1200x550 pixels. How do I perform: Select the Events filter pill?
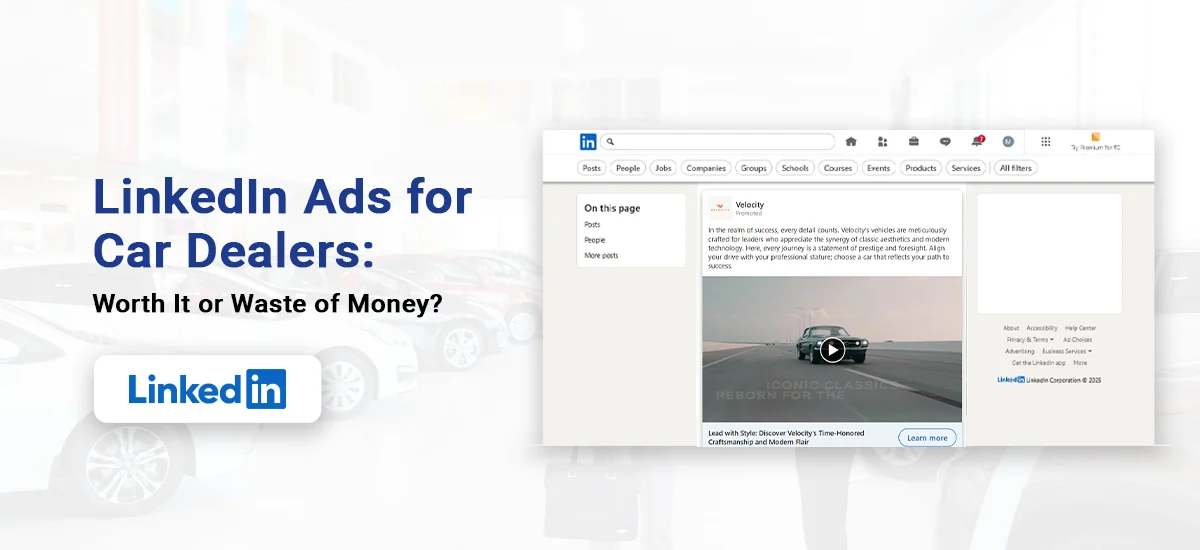878,168
